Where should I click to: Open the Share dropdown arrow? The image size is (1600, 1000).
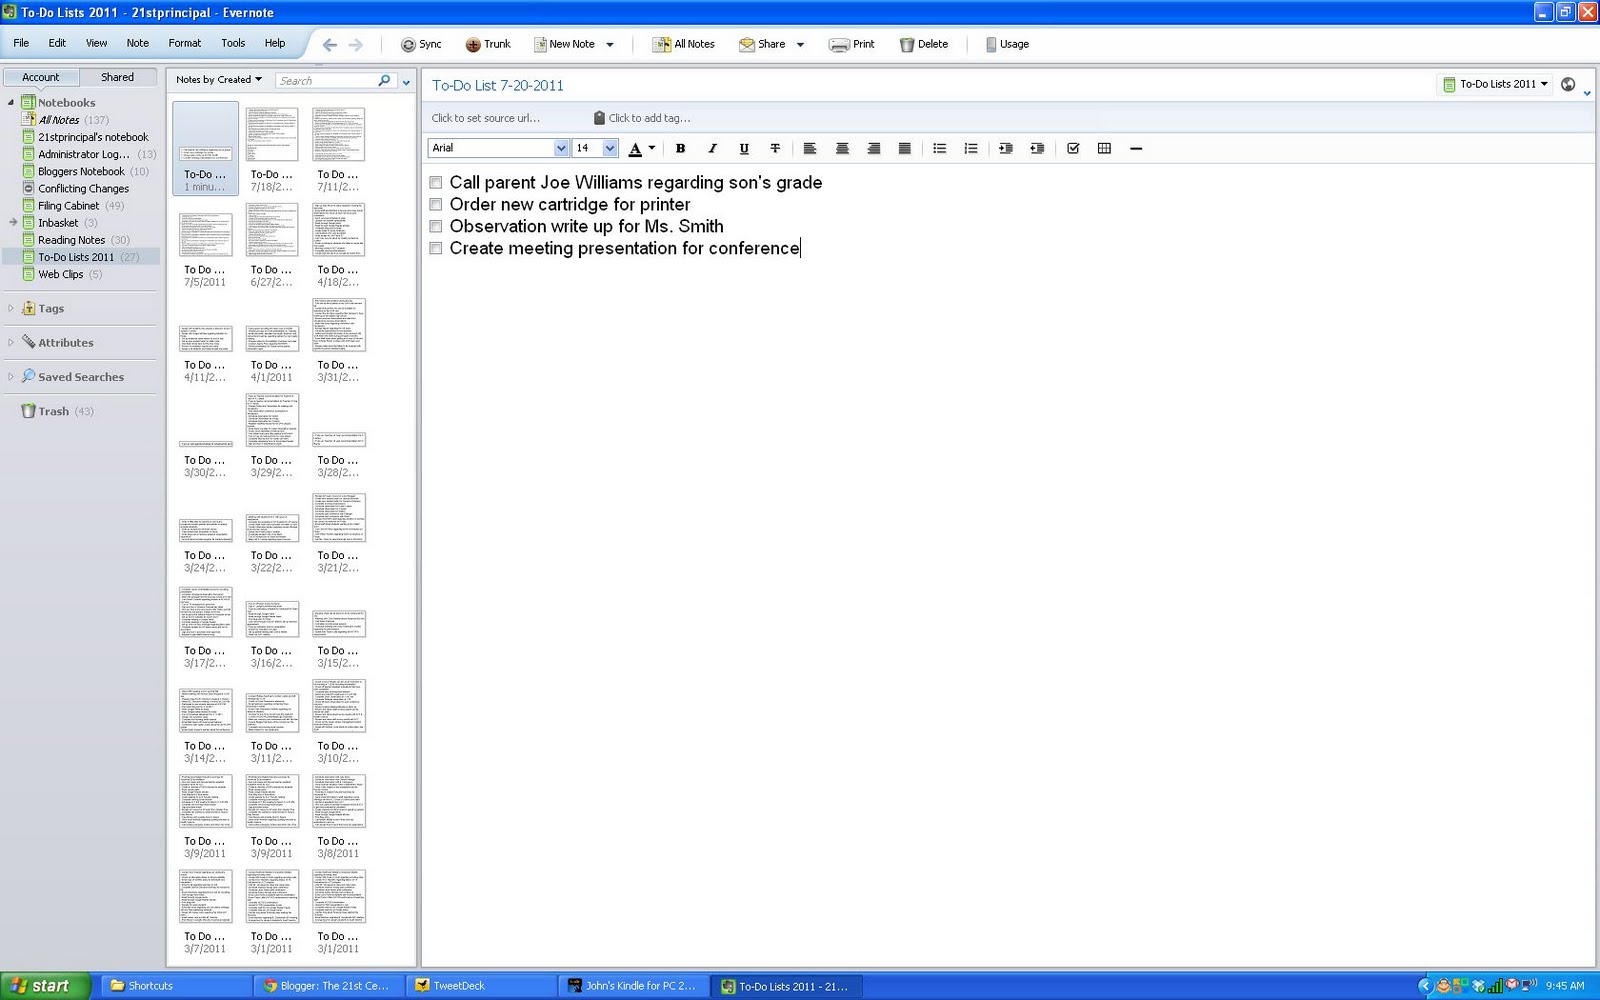coord(800,44)
